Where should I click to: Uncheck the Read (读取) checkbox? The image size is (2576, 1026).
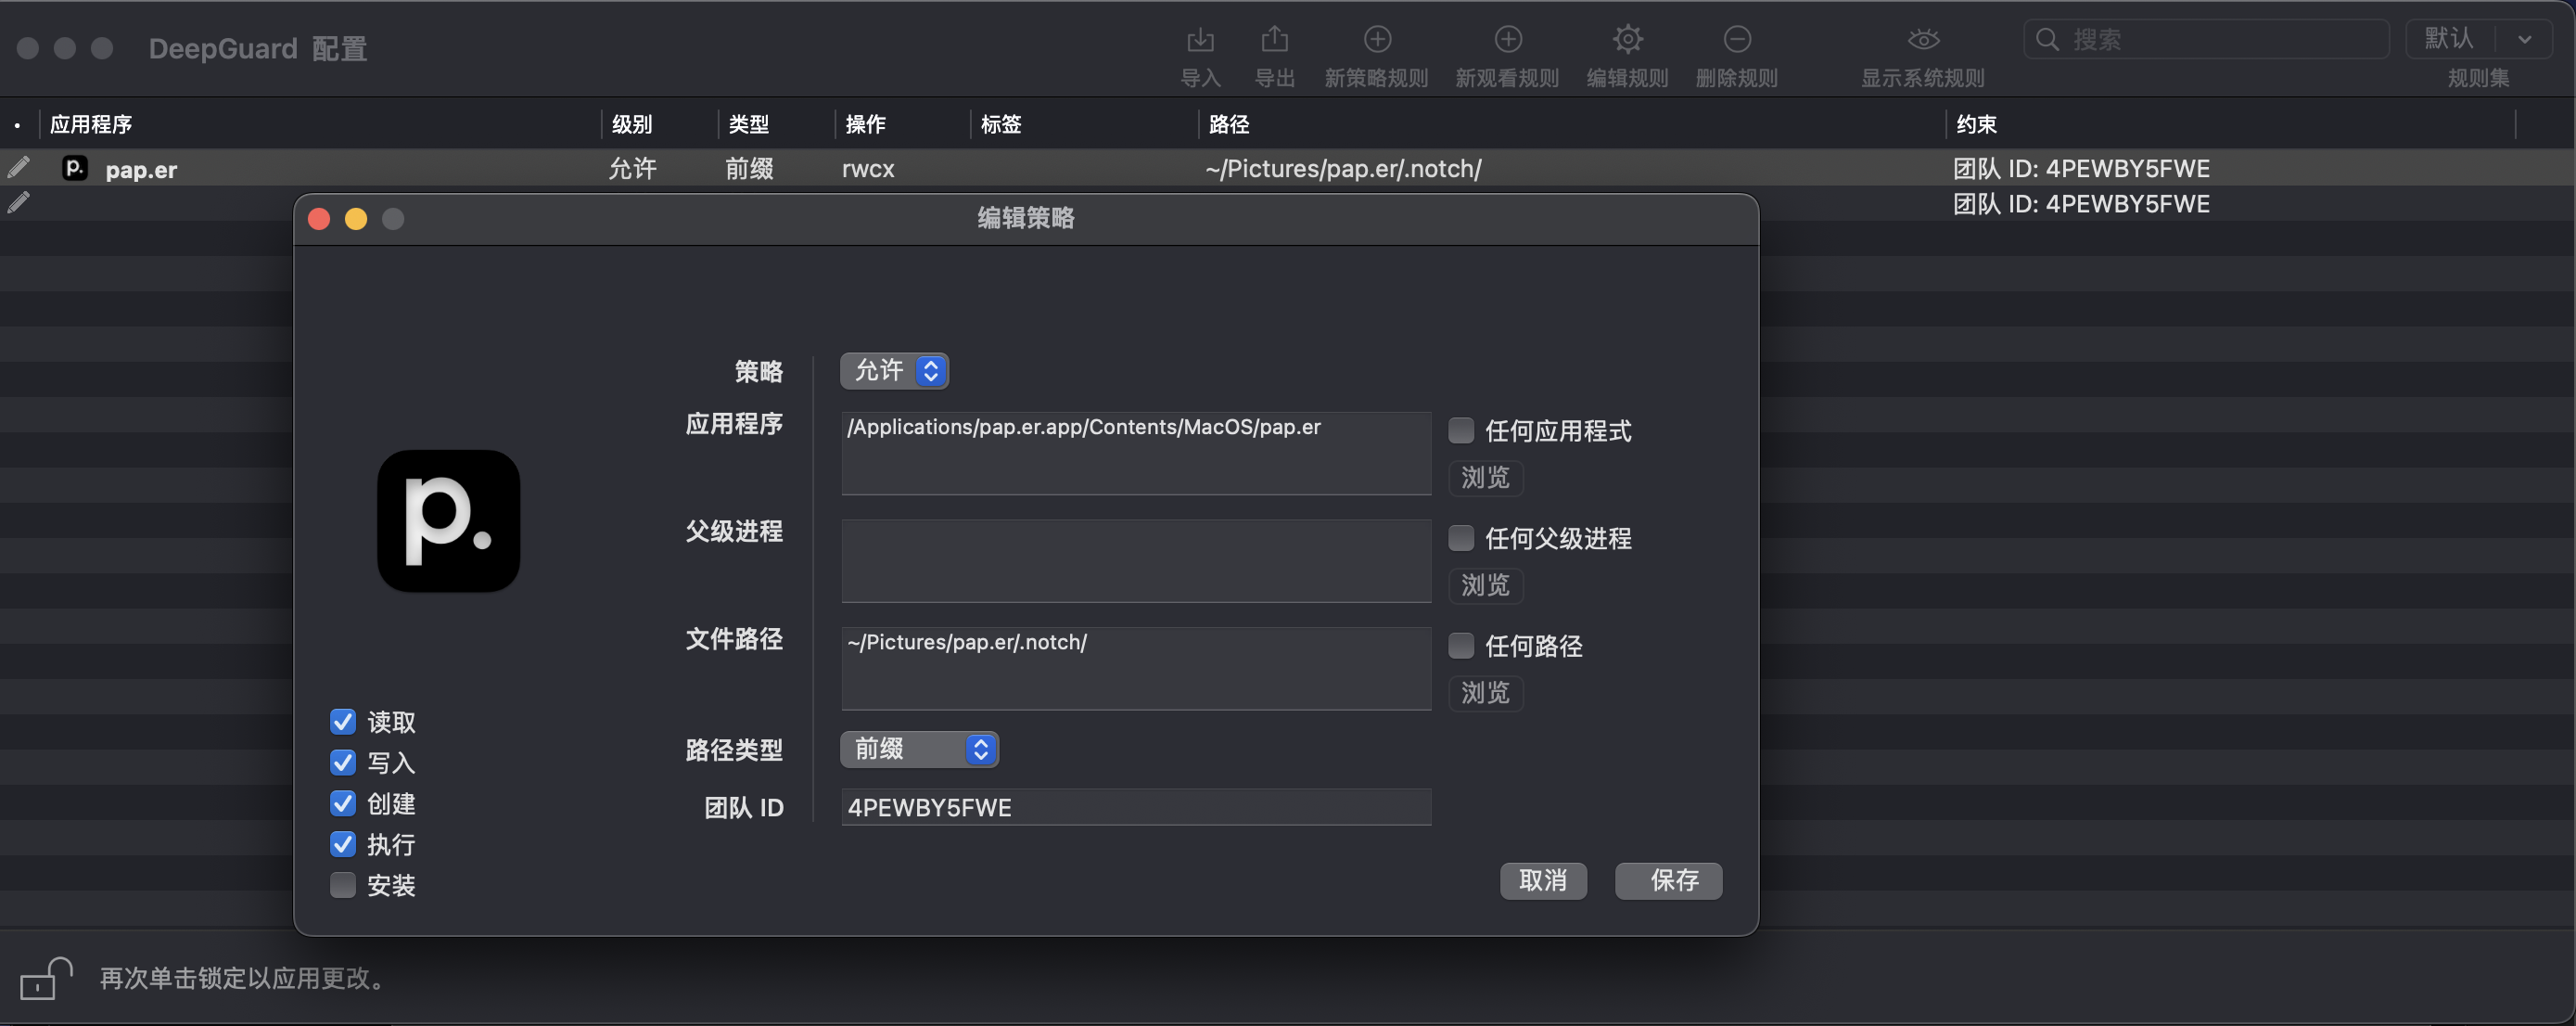click(x=343, y=722)
